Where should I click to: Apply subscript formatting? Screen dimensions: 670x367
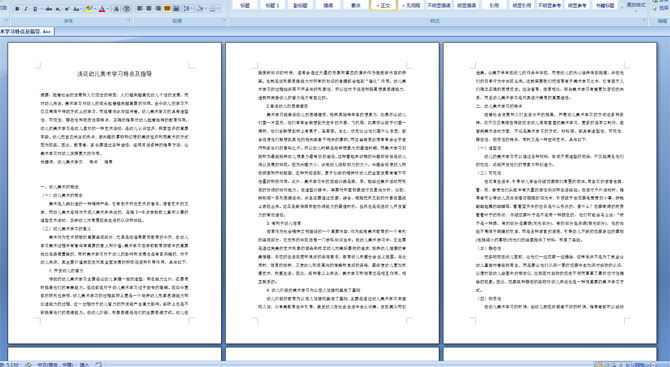tap(58, 9)
